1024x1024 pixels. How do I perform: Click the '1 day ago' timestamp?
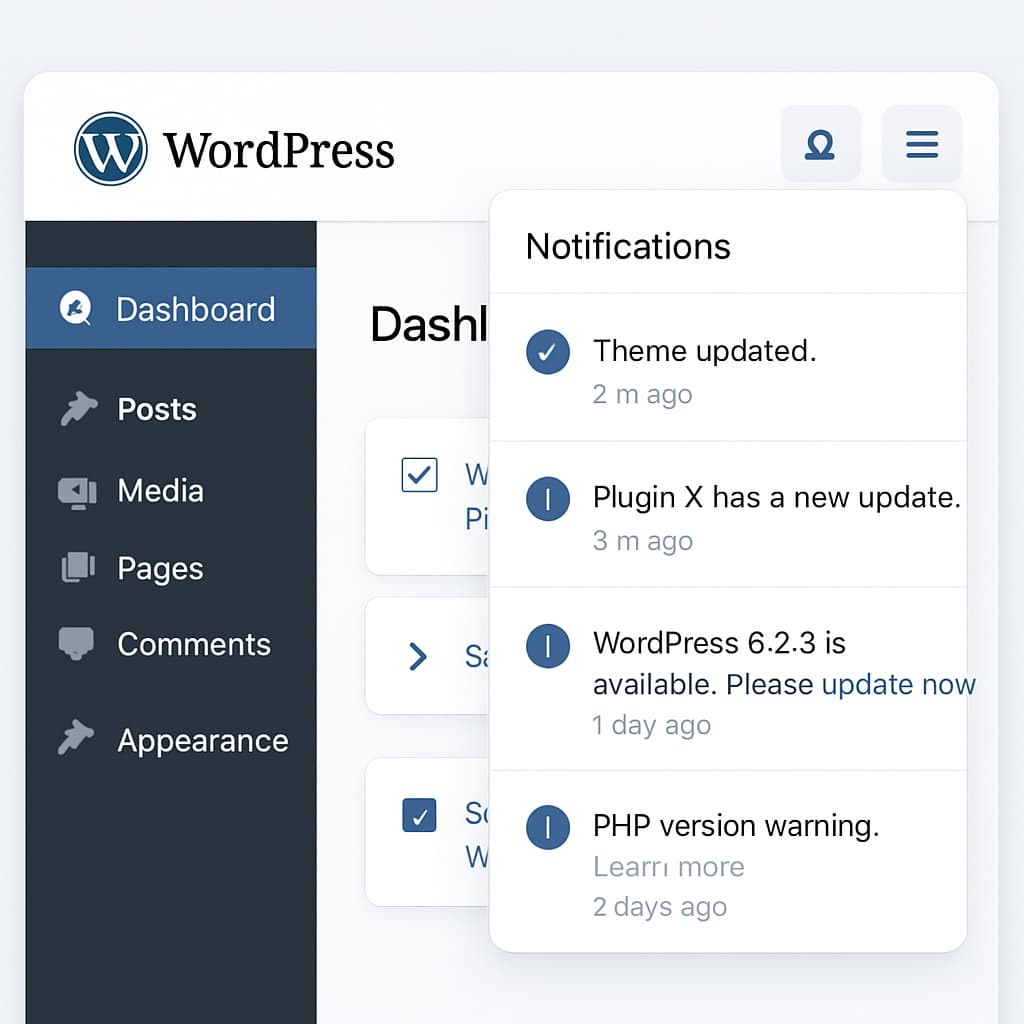click(x=652, y=725)
